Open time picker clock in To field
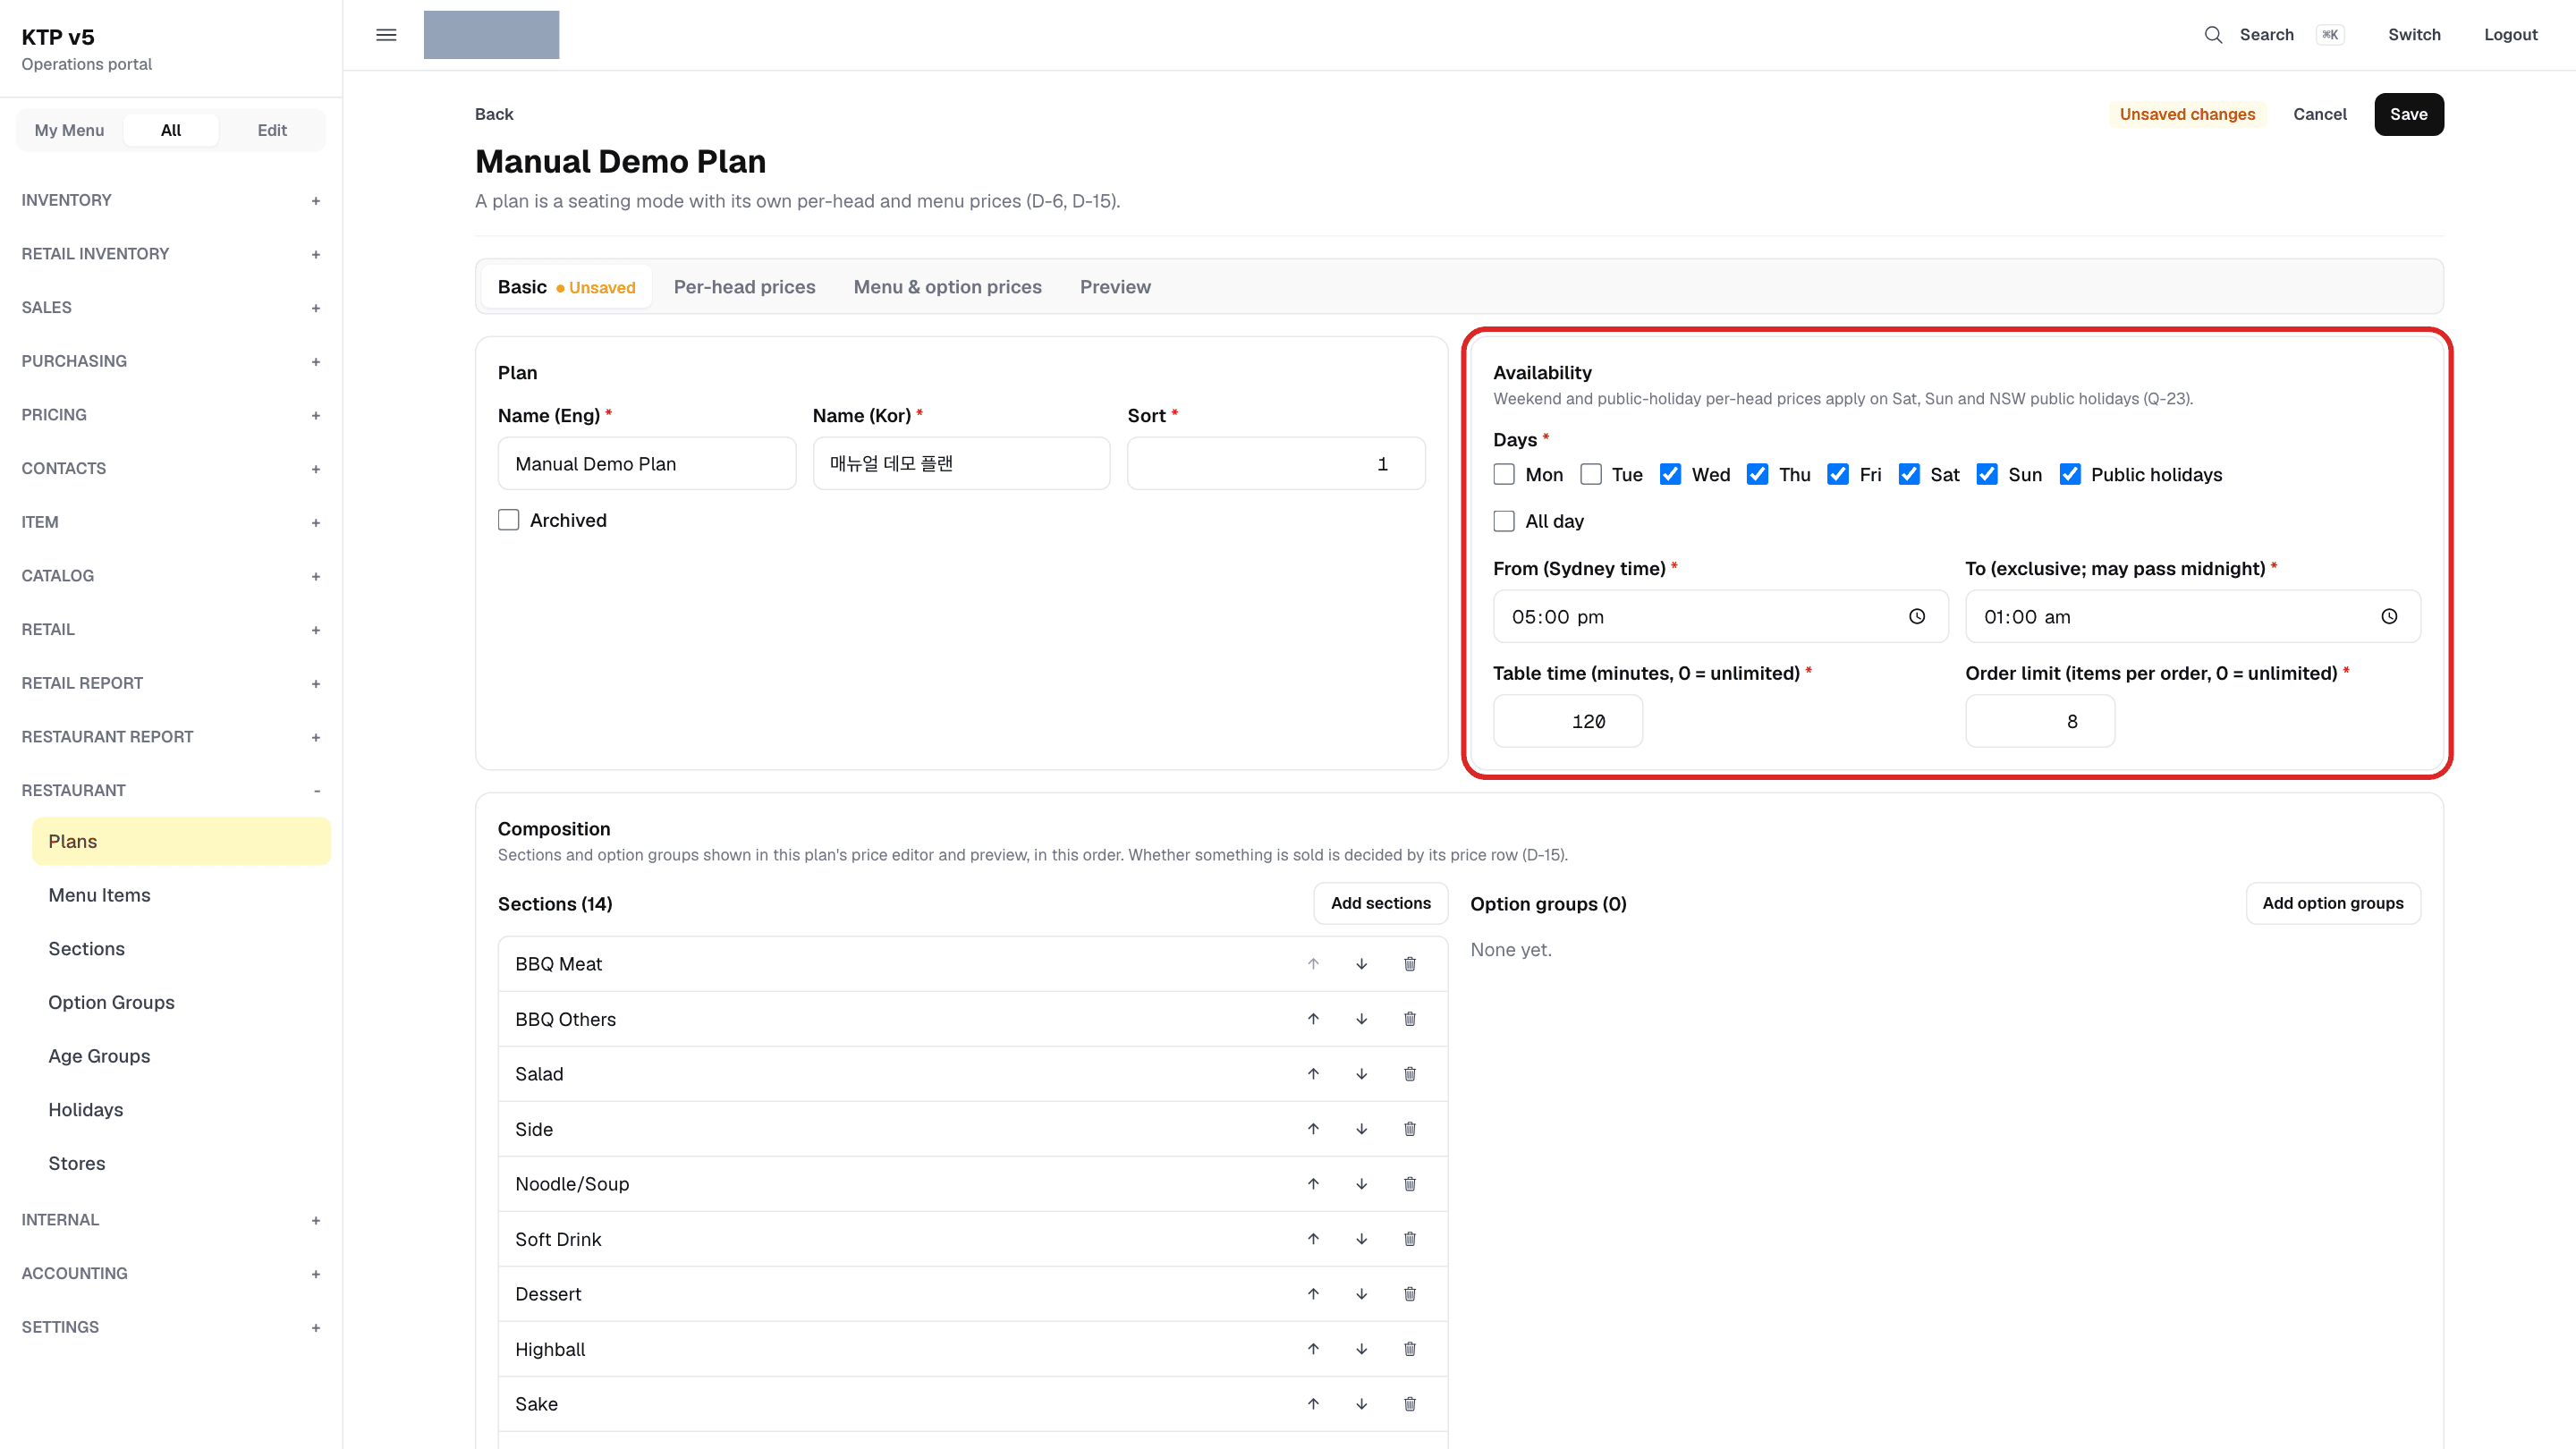Image resolution: width=2576 pixels, height=1449 pixels. pos(2388,616)
